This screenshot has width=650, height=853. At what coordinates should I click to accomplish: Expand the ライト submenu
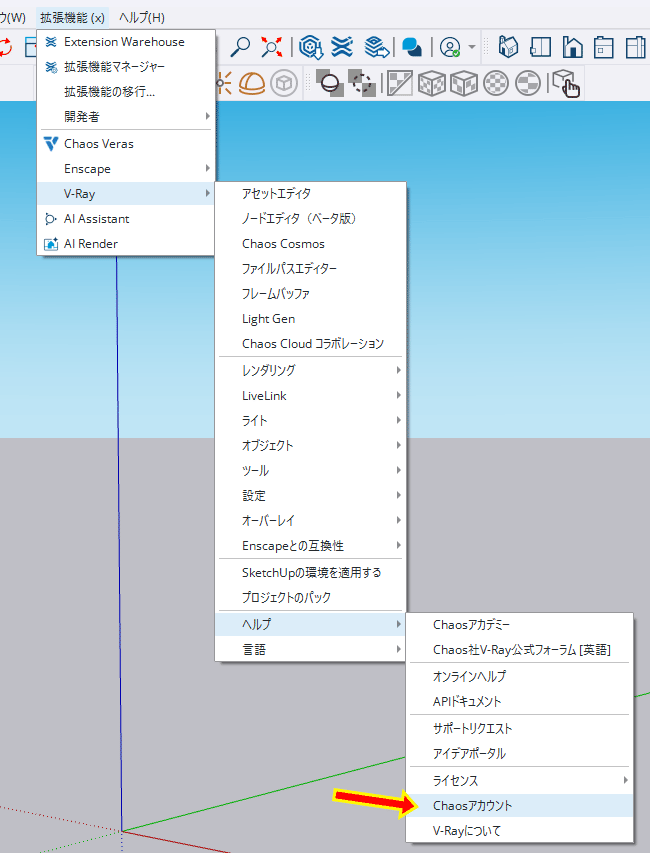tap(311, 421)
